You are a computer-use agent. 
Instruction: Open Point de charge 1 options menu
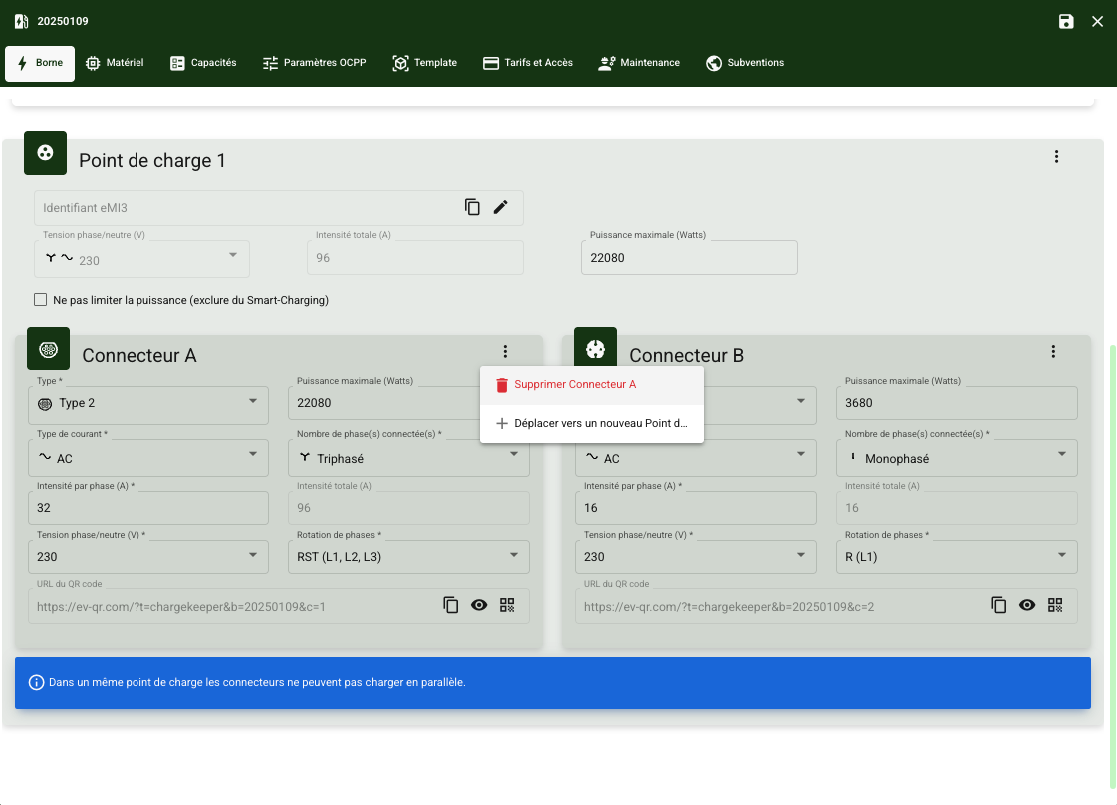[1056, 157]
